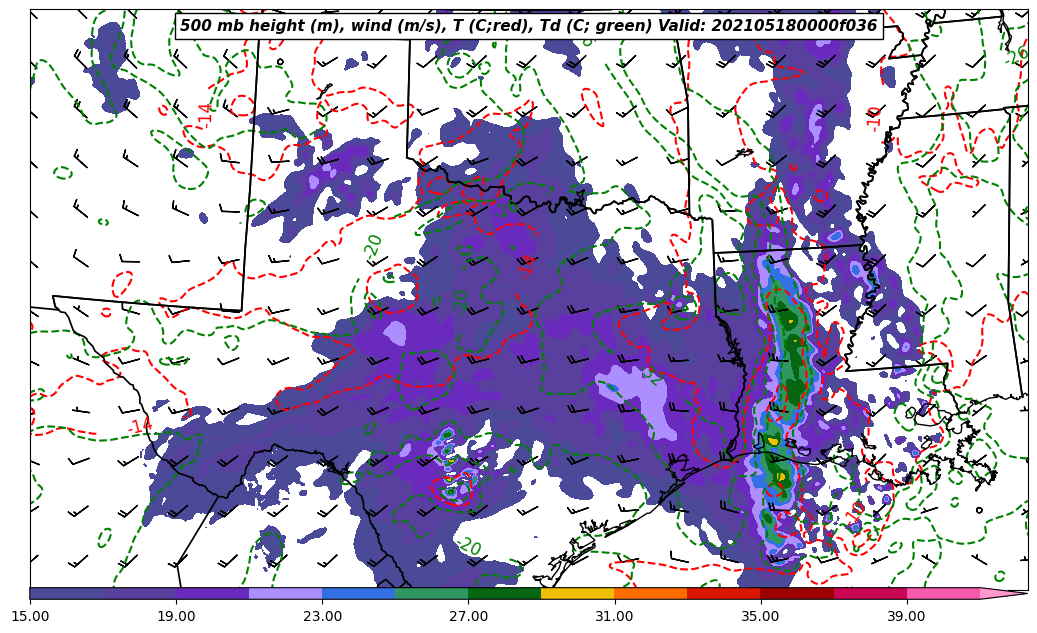Pick the orange segment of the colorbar
1037x633 pixels.
651,593
